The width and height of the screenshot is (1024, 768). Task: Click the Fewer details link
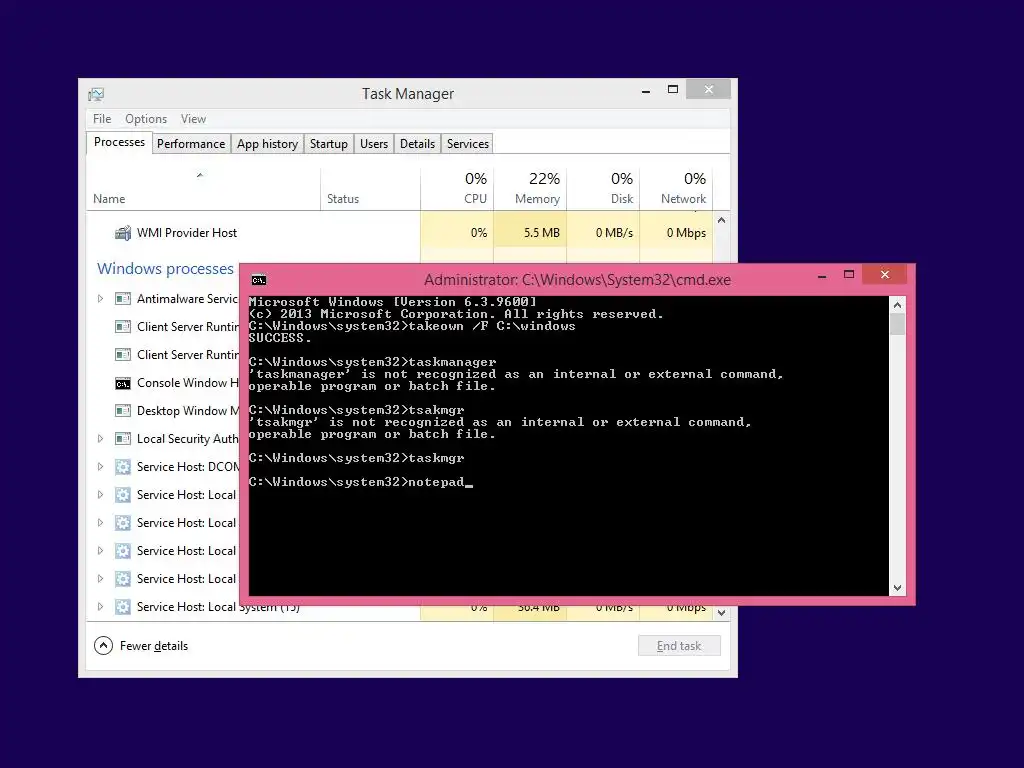(x=153, y=646)
